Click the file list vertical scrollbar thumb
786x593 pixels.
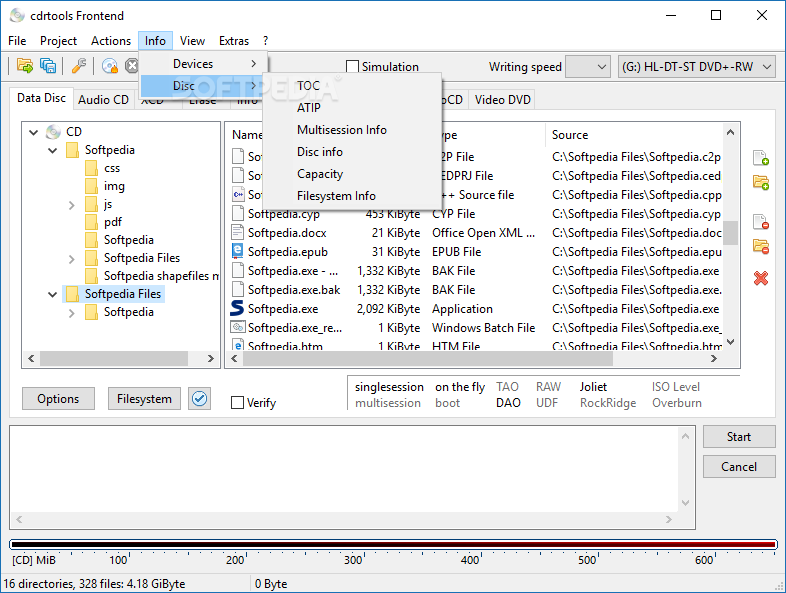[730, 233]
